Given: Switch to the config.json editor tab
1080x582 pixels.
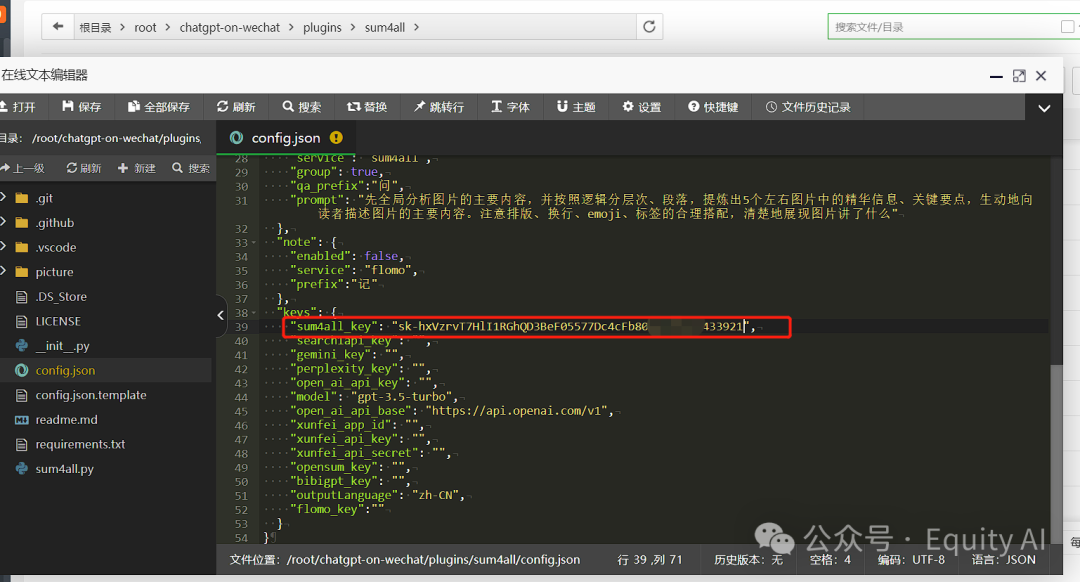Looking at the screenshot, I should pos(285,138).
